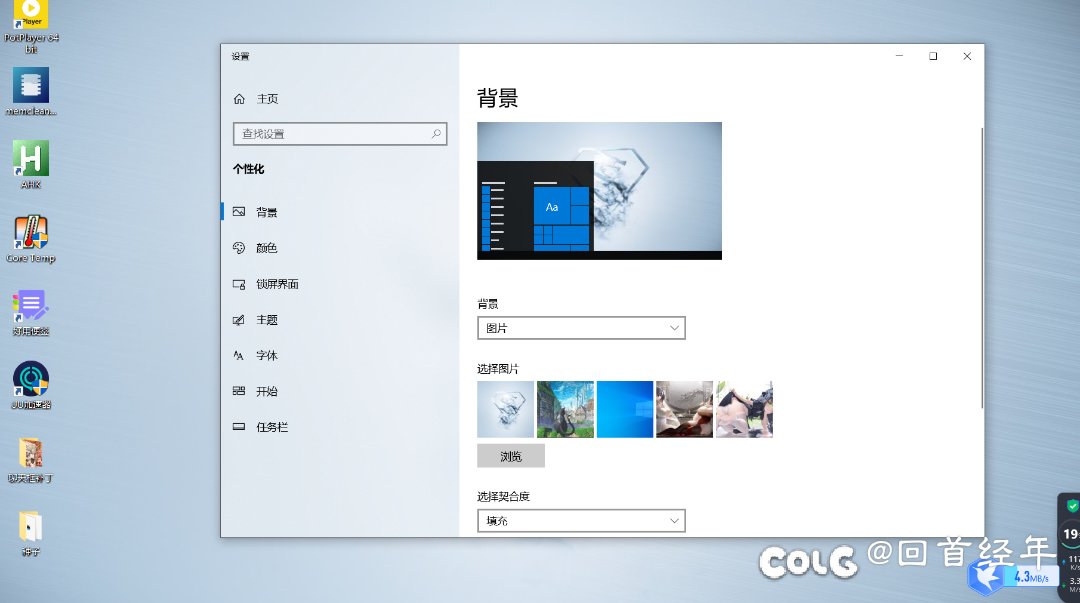Image resolution: width=1080 pixels, height=603 pixels.
Task: Click the home icon next to 主页
Action: coord(239,99)
